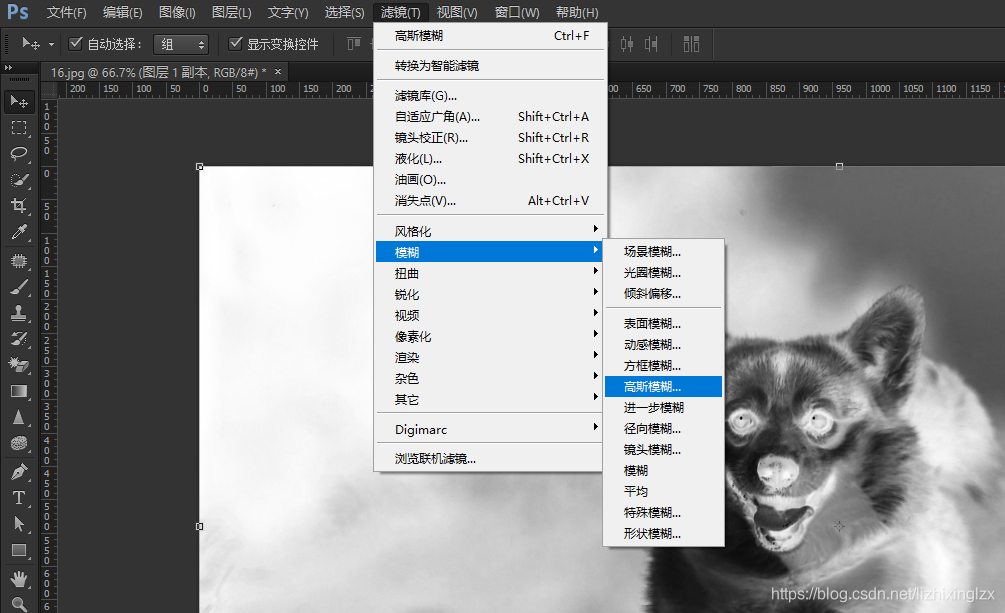Open the 帮助(H) menu
The image size is (1005, 613).
pyautogui.click(x=577, y=12)
